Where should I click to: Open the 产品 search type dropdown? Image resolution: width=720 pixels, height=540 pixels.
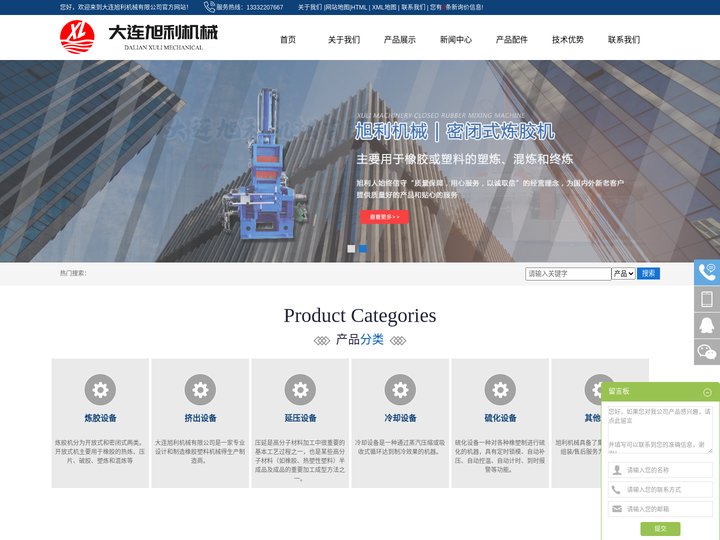624,274
